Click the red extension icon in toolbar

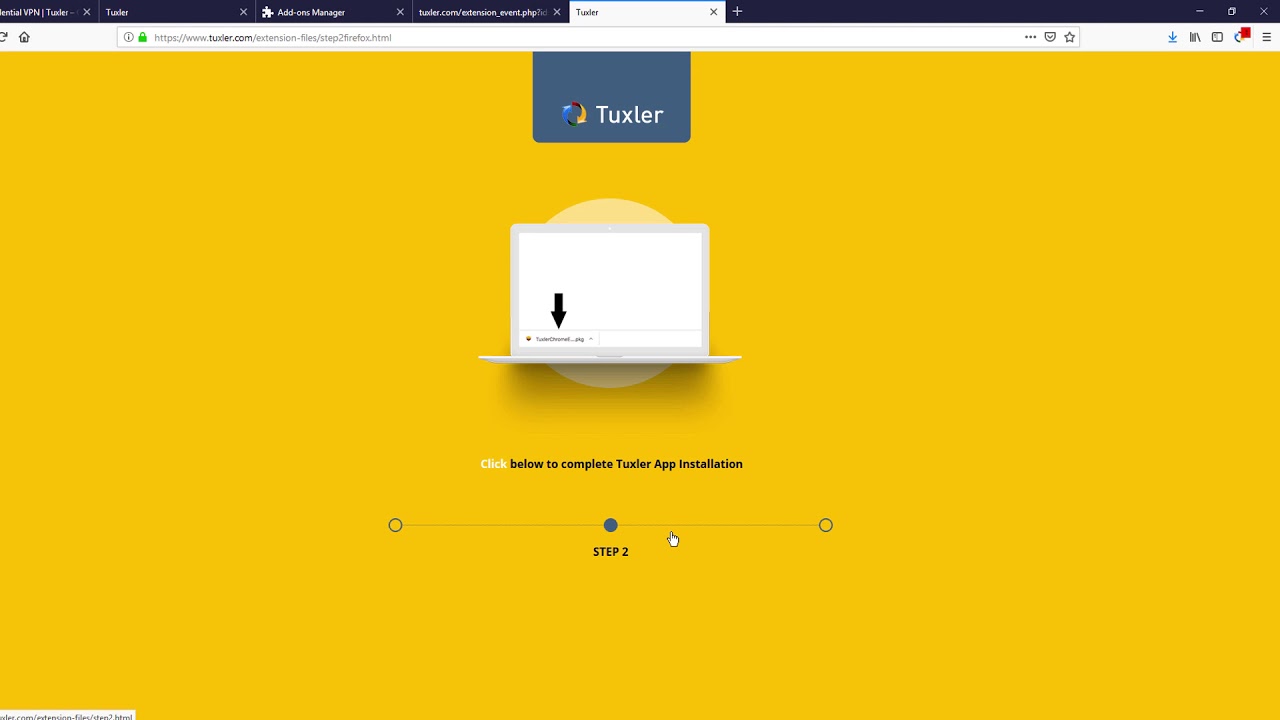(x=1242, y=36)
